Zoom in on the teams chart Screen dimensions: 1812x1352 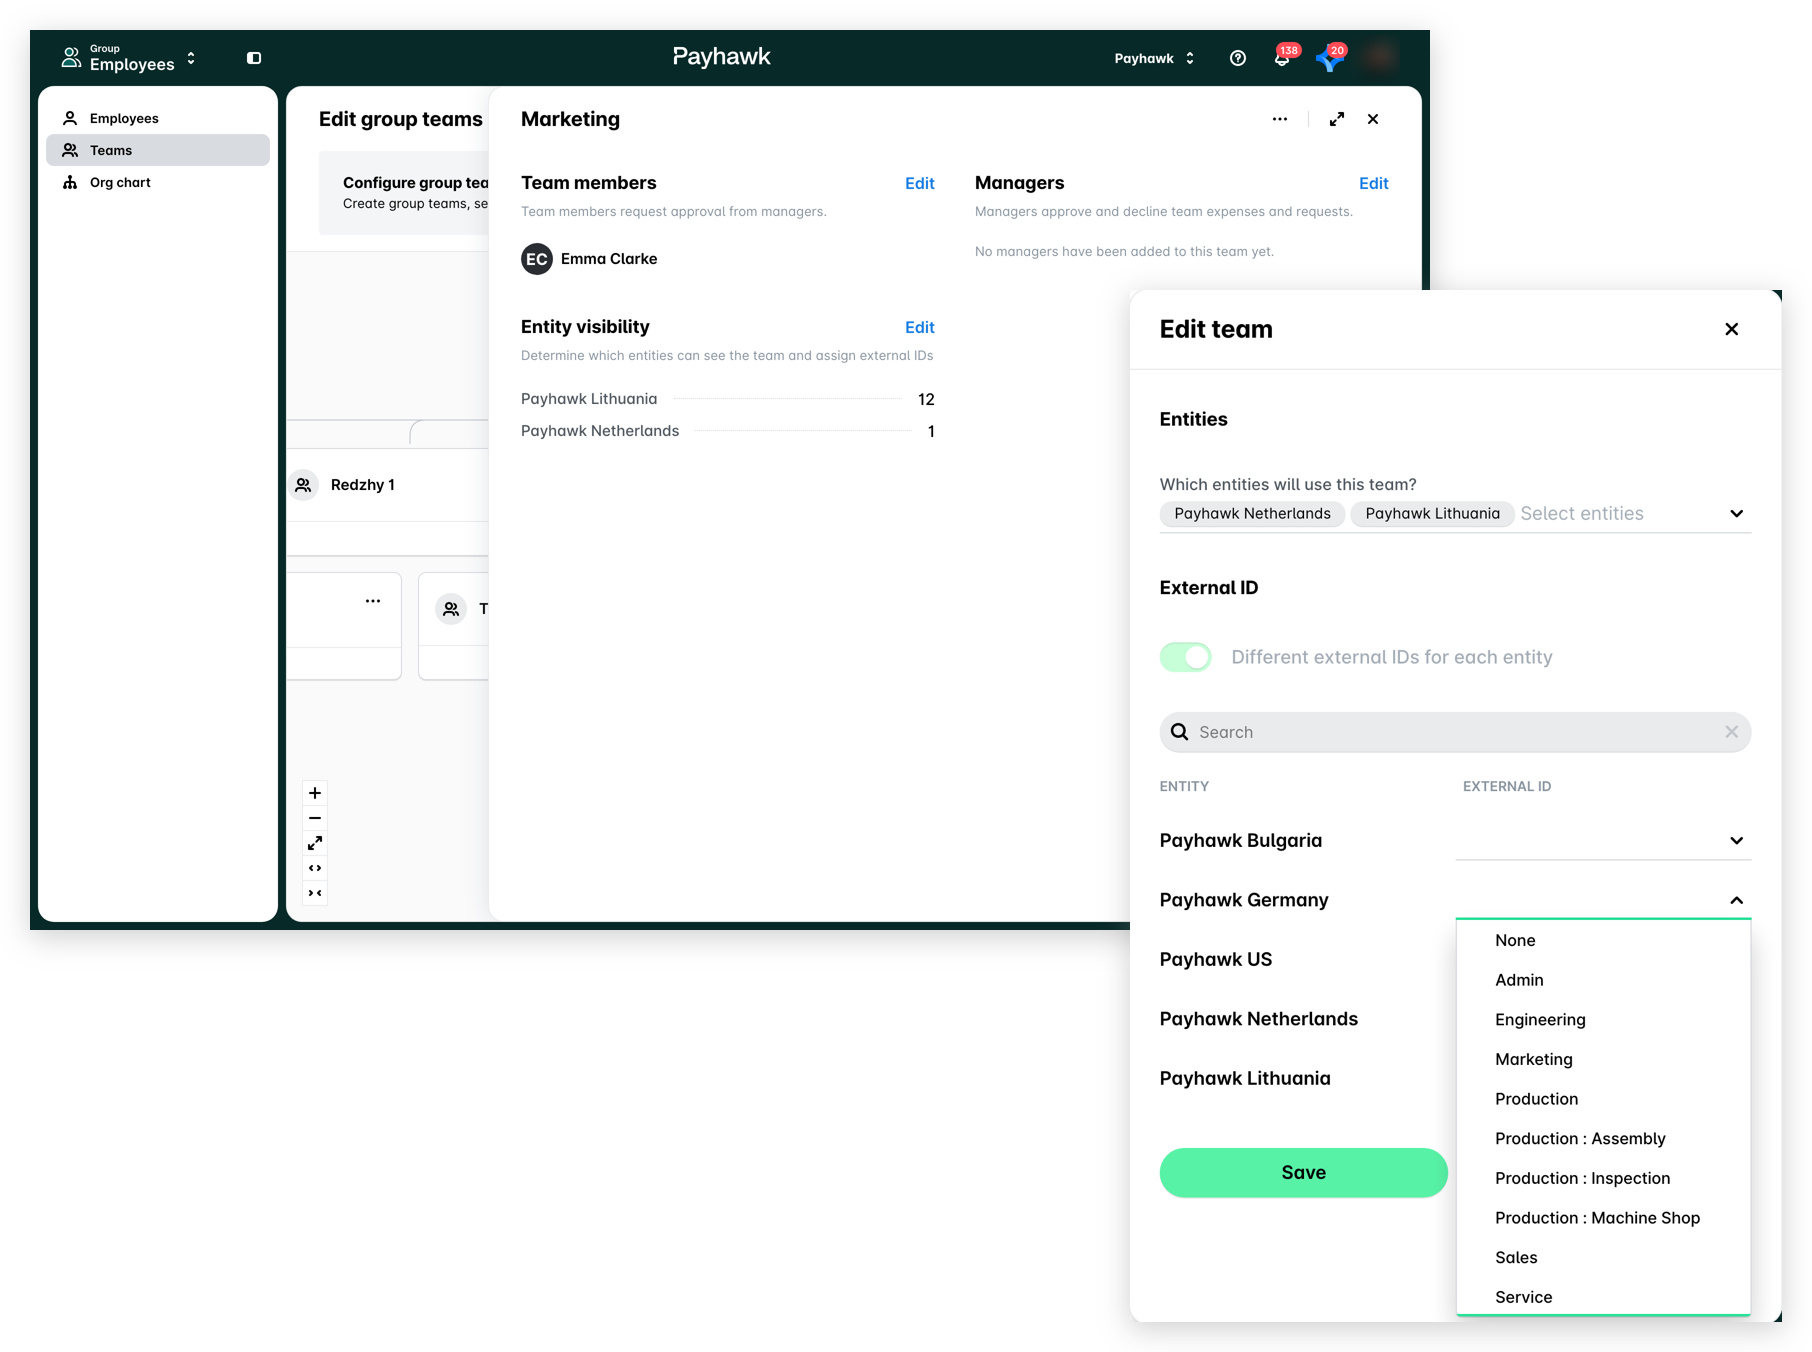(x=315, y=793)
